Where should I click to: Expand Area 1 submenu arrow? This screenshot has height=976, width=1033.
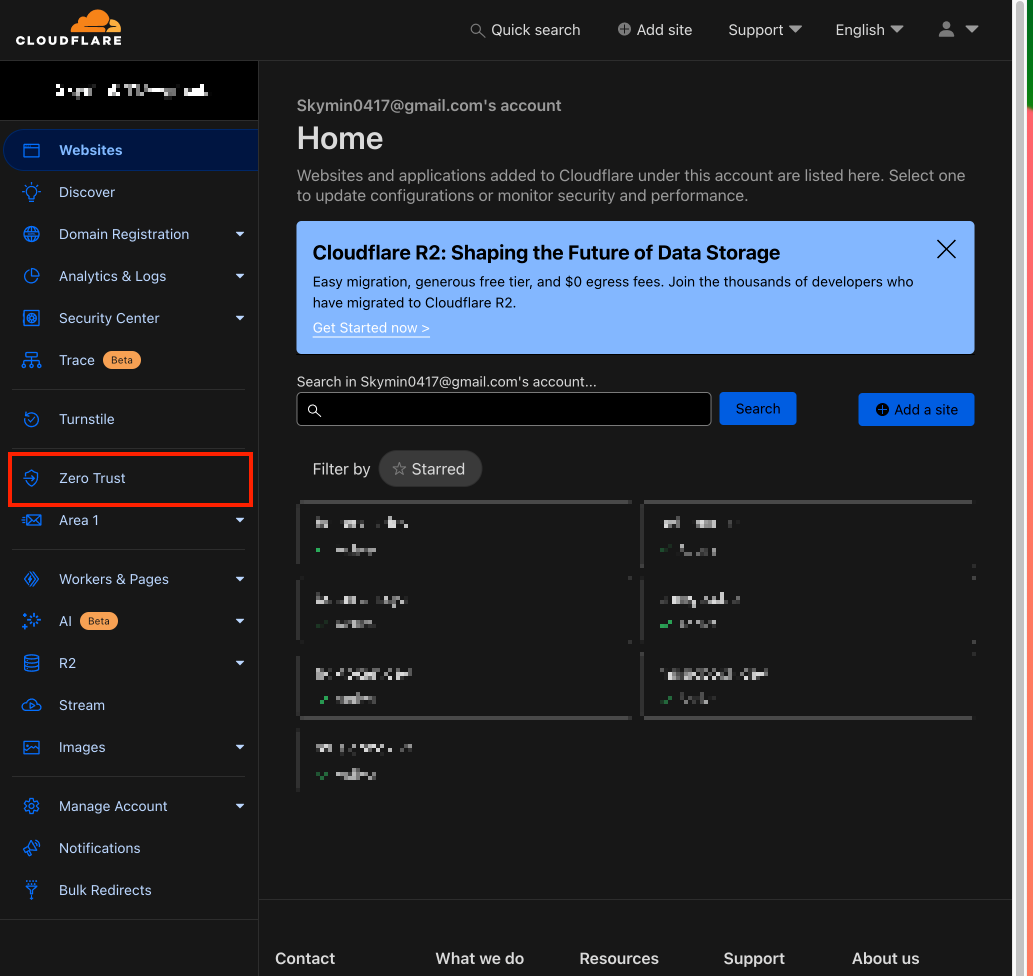pos(240,520)
